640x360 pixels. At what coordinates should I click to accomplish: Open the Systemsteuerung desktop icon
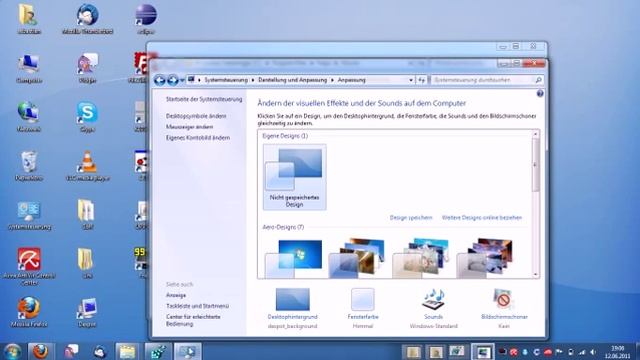29,215
